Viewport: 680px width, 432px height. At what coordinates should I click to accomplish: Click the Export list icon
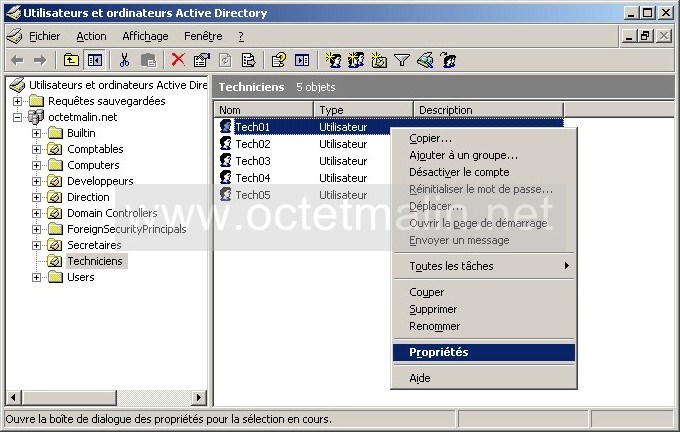[x=248, y=60]
